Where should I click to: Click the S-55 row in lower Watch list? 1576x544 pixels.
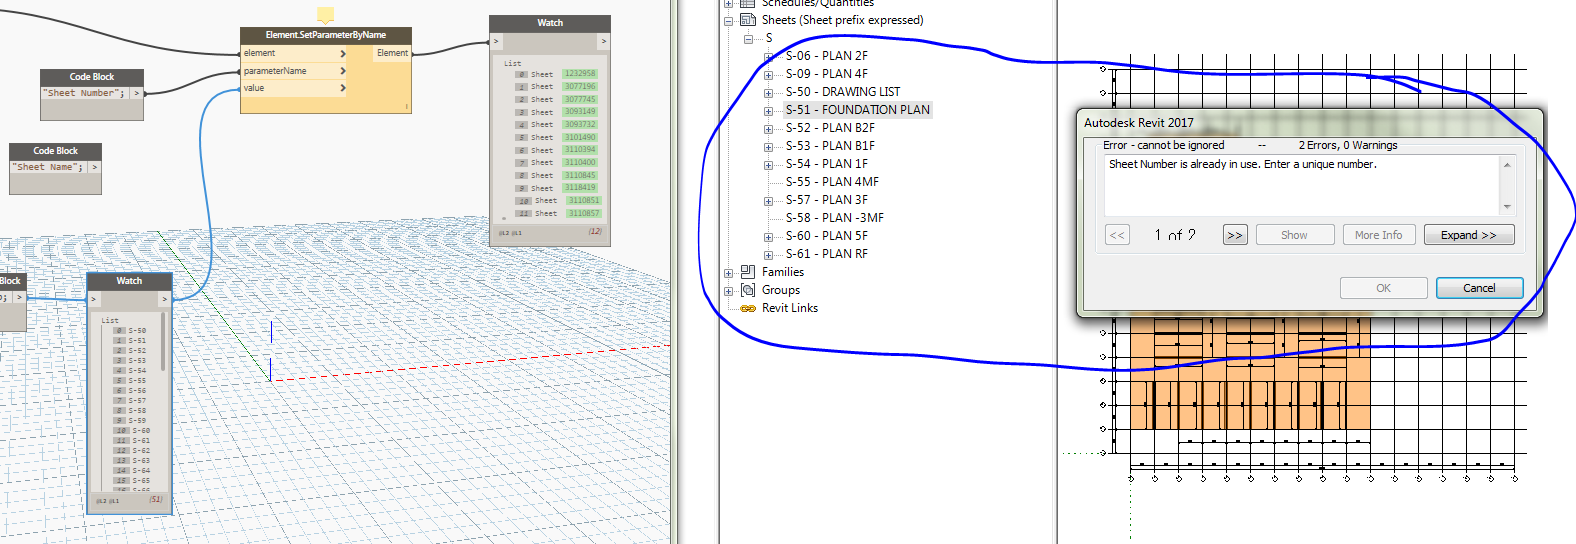click(131, 380)
